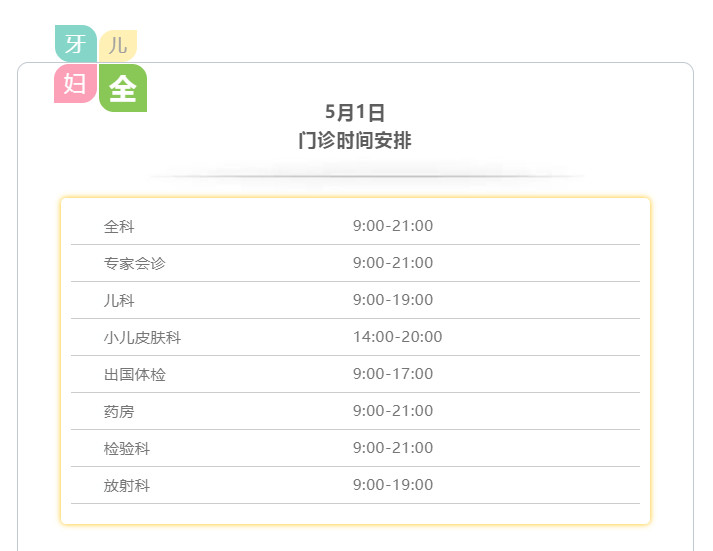Select the 小儿皮肤科 row label
713x551 pixels.
[x=142, y=337]
